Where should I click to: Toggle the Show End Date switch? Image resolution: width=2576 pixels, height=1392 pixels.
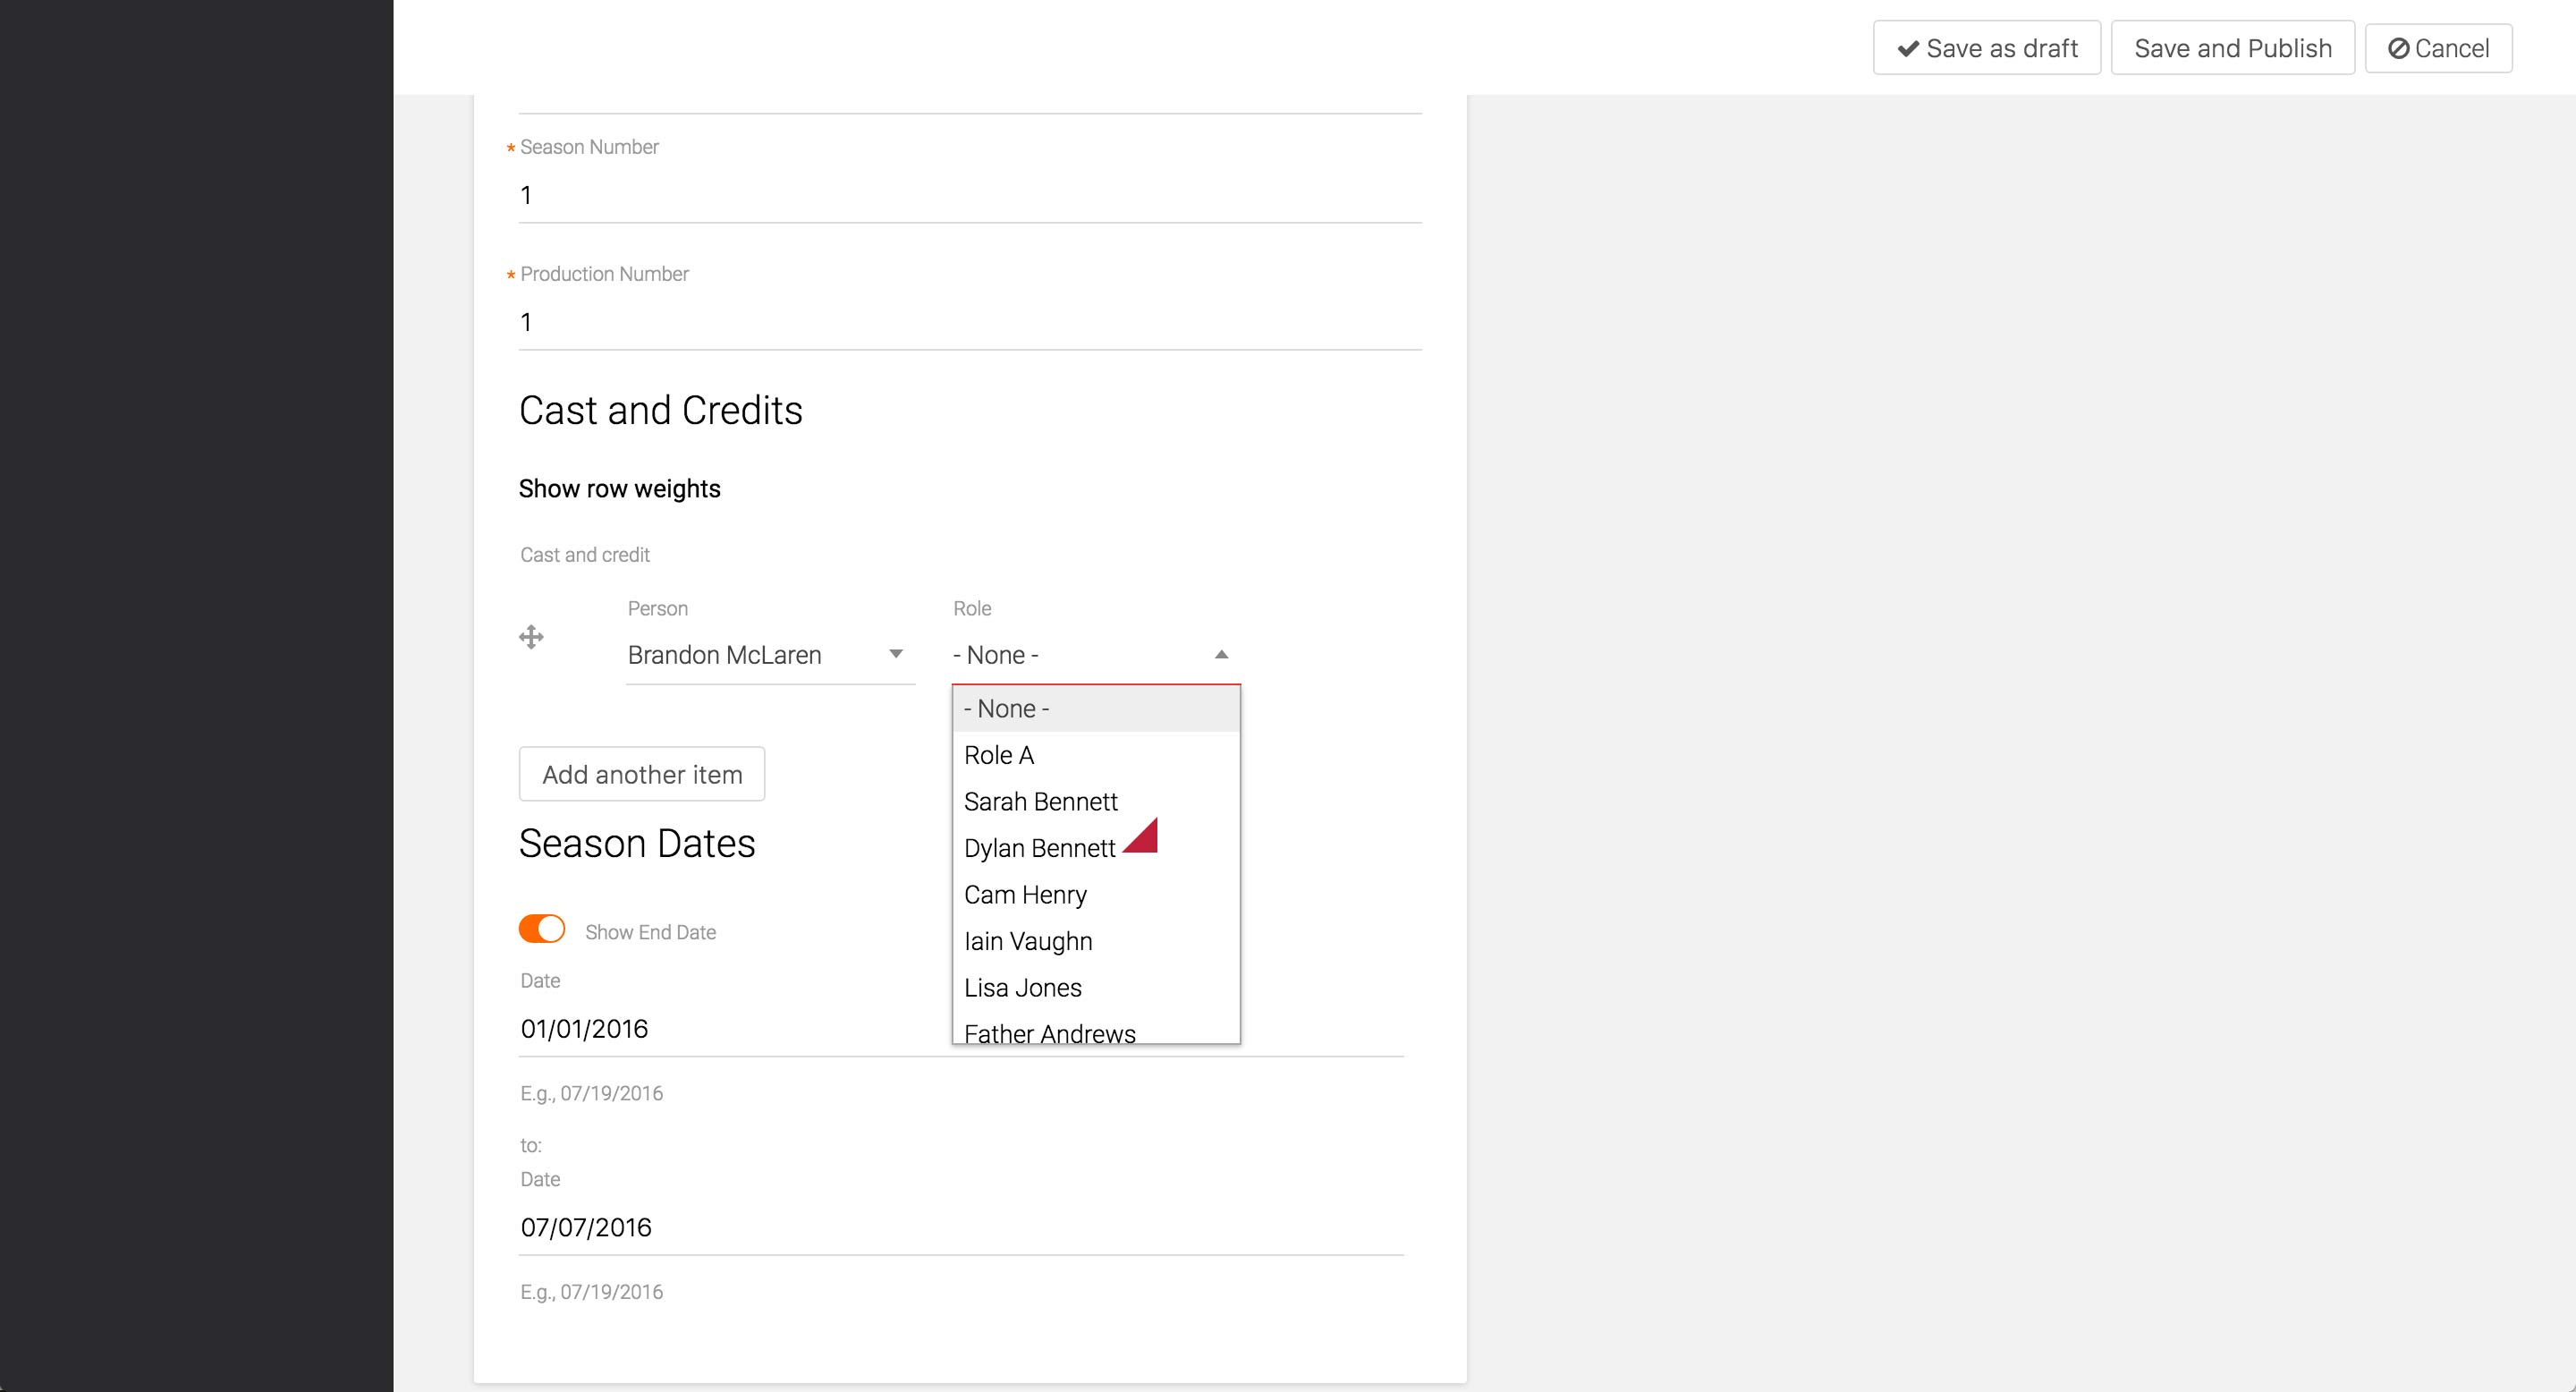point(542,929)
